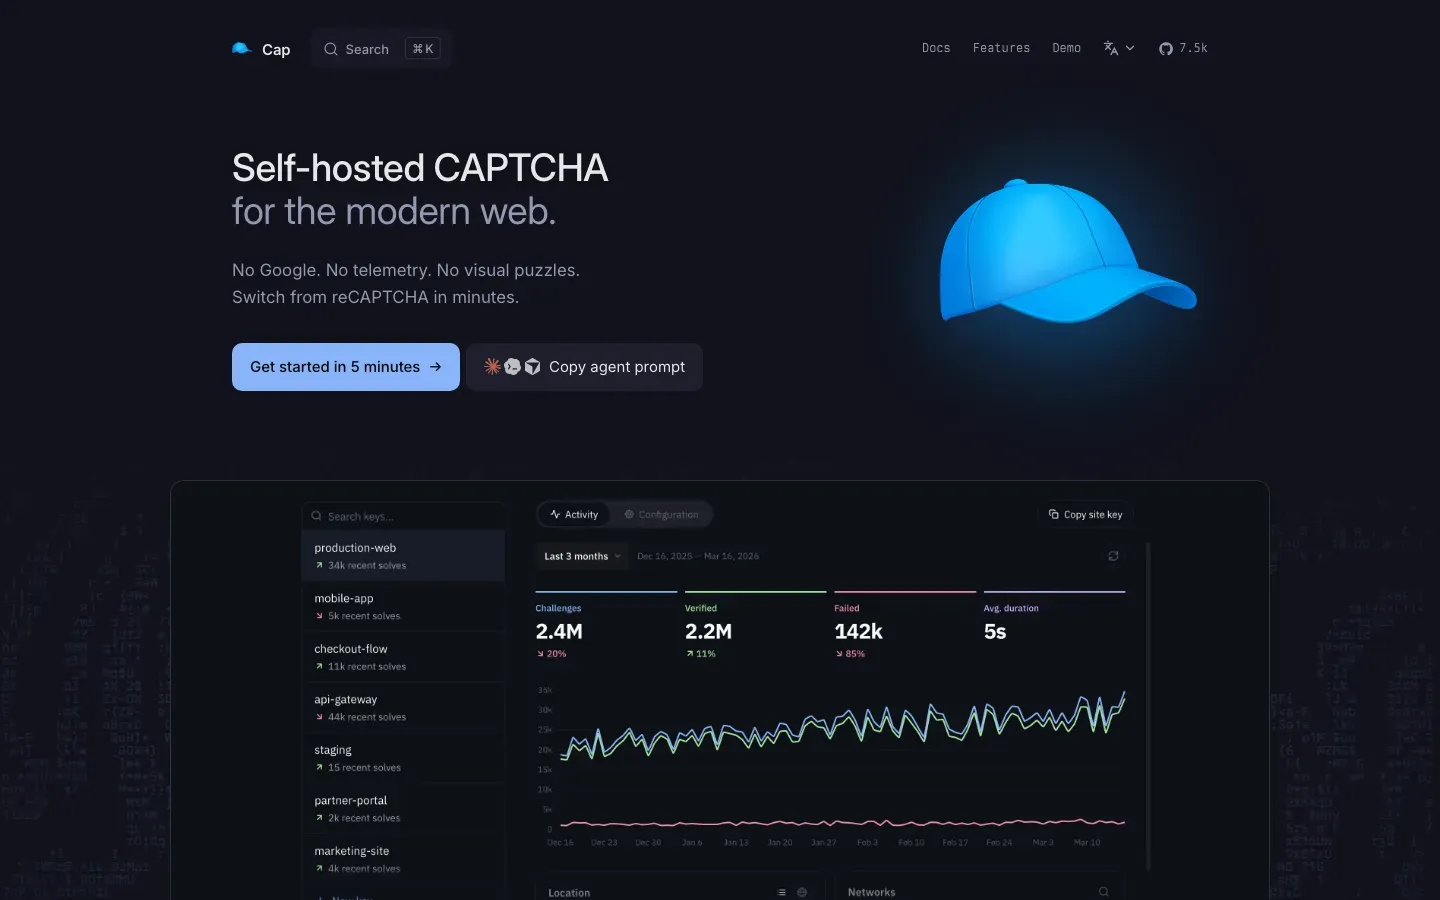The image size is (1440, 900).
Task: Switch to the Configuration tab
Action: coord(661,514)
